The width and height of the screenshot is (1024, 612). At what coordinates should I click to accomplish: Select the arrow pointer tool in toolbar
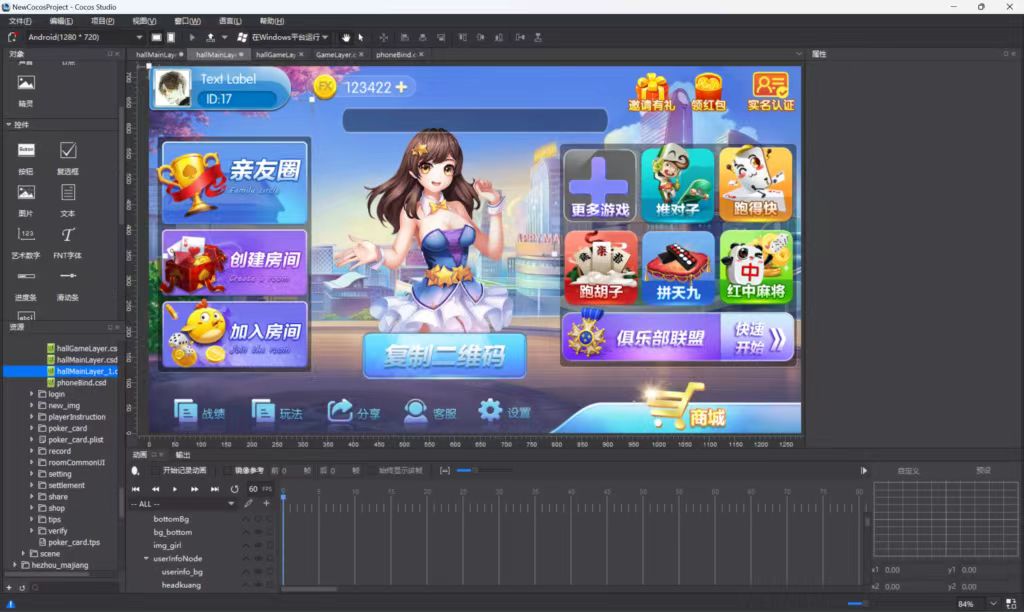(x=360, y=37)
